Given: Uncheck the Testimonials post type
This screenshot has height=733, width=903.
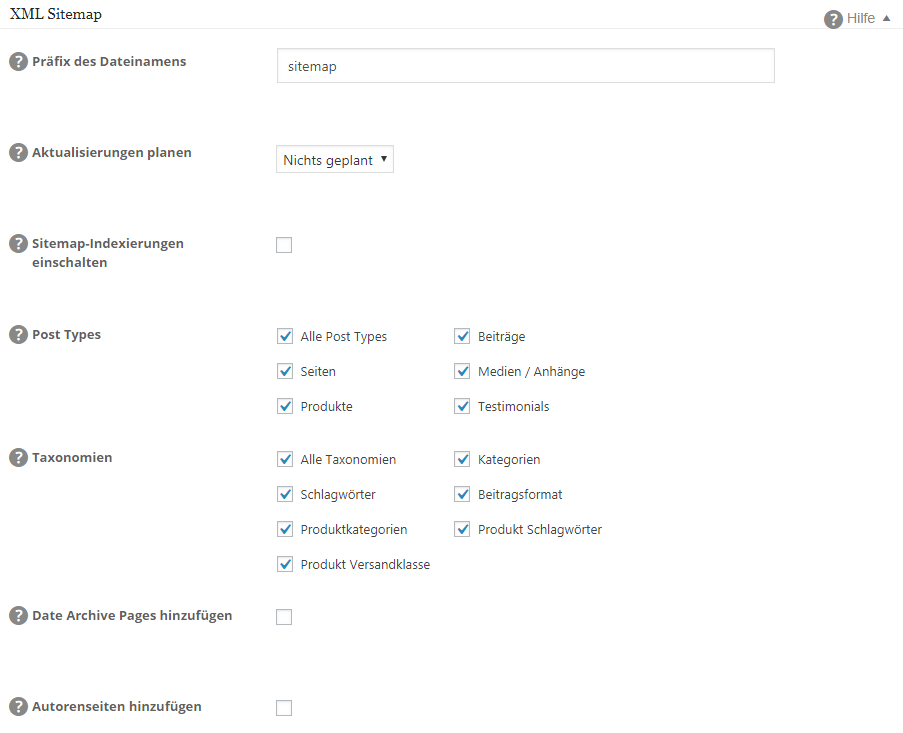Looking at the screenshot, I should click(462, 407).
